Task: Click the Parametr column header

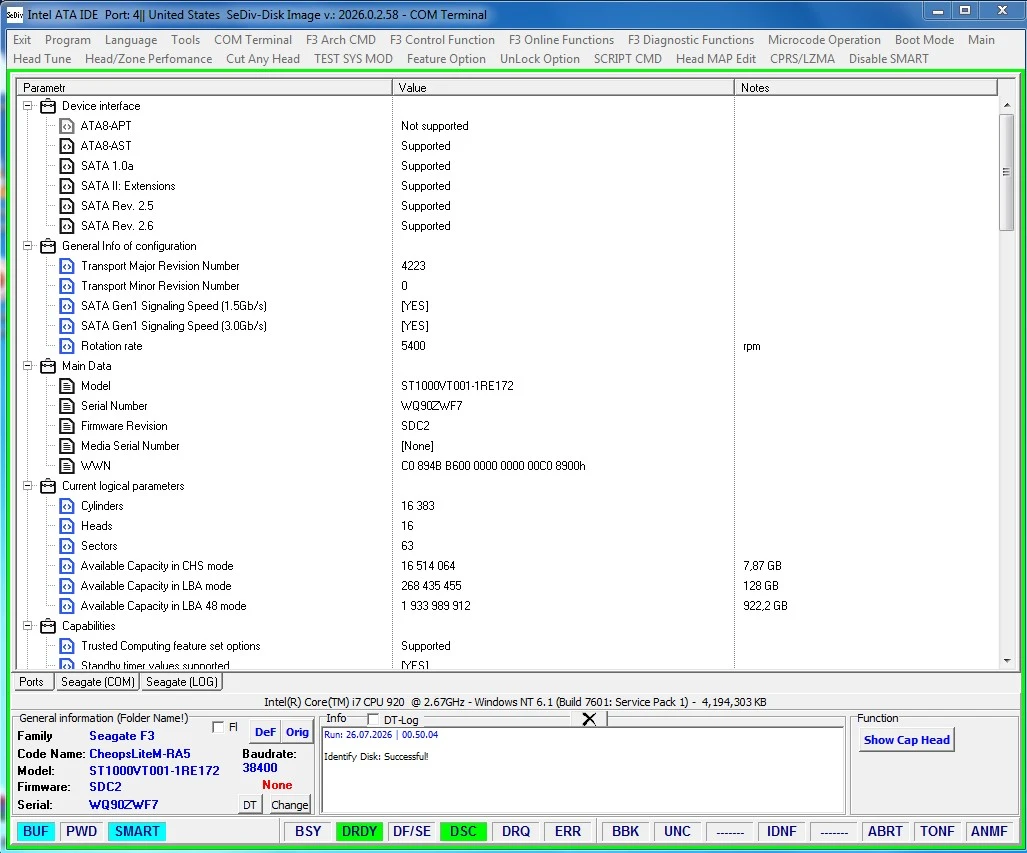Action: (x=204, y=88)
